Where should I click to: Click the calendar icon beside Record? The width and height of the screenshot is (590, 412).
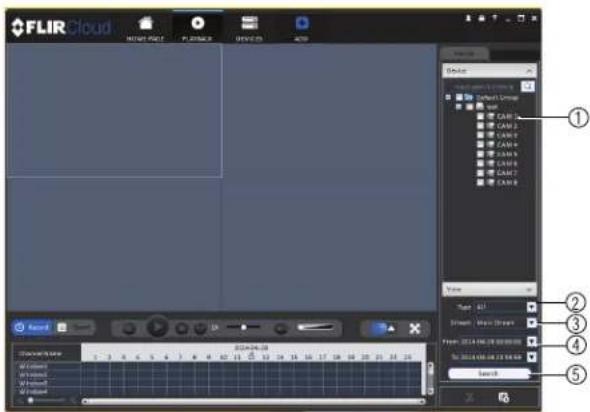coord(62,327)
